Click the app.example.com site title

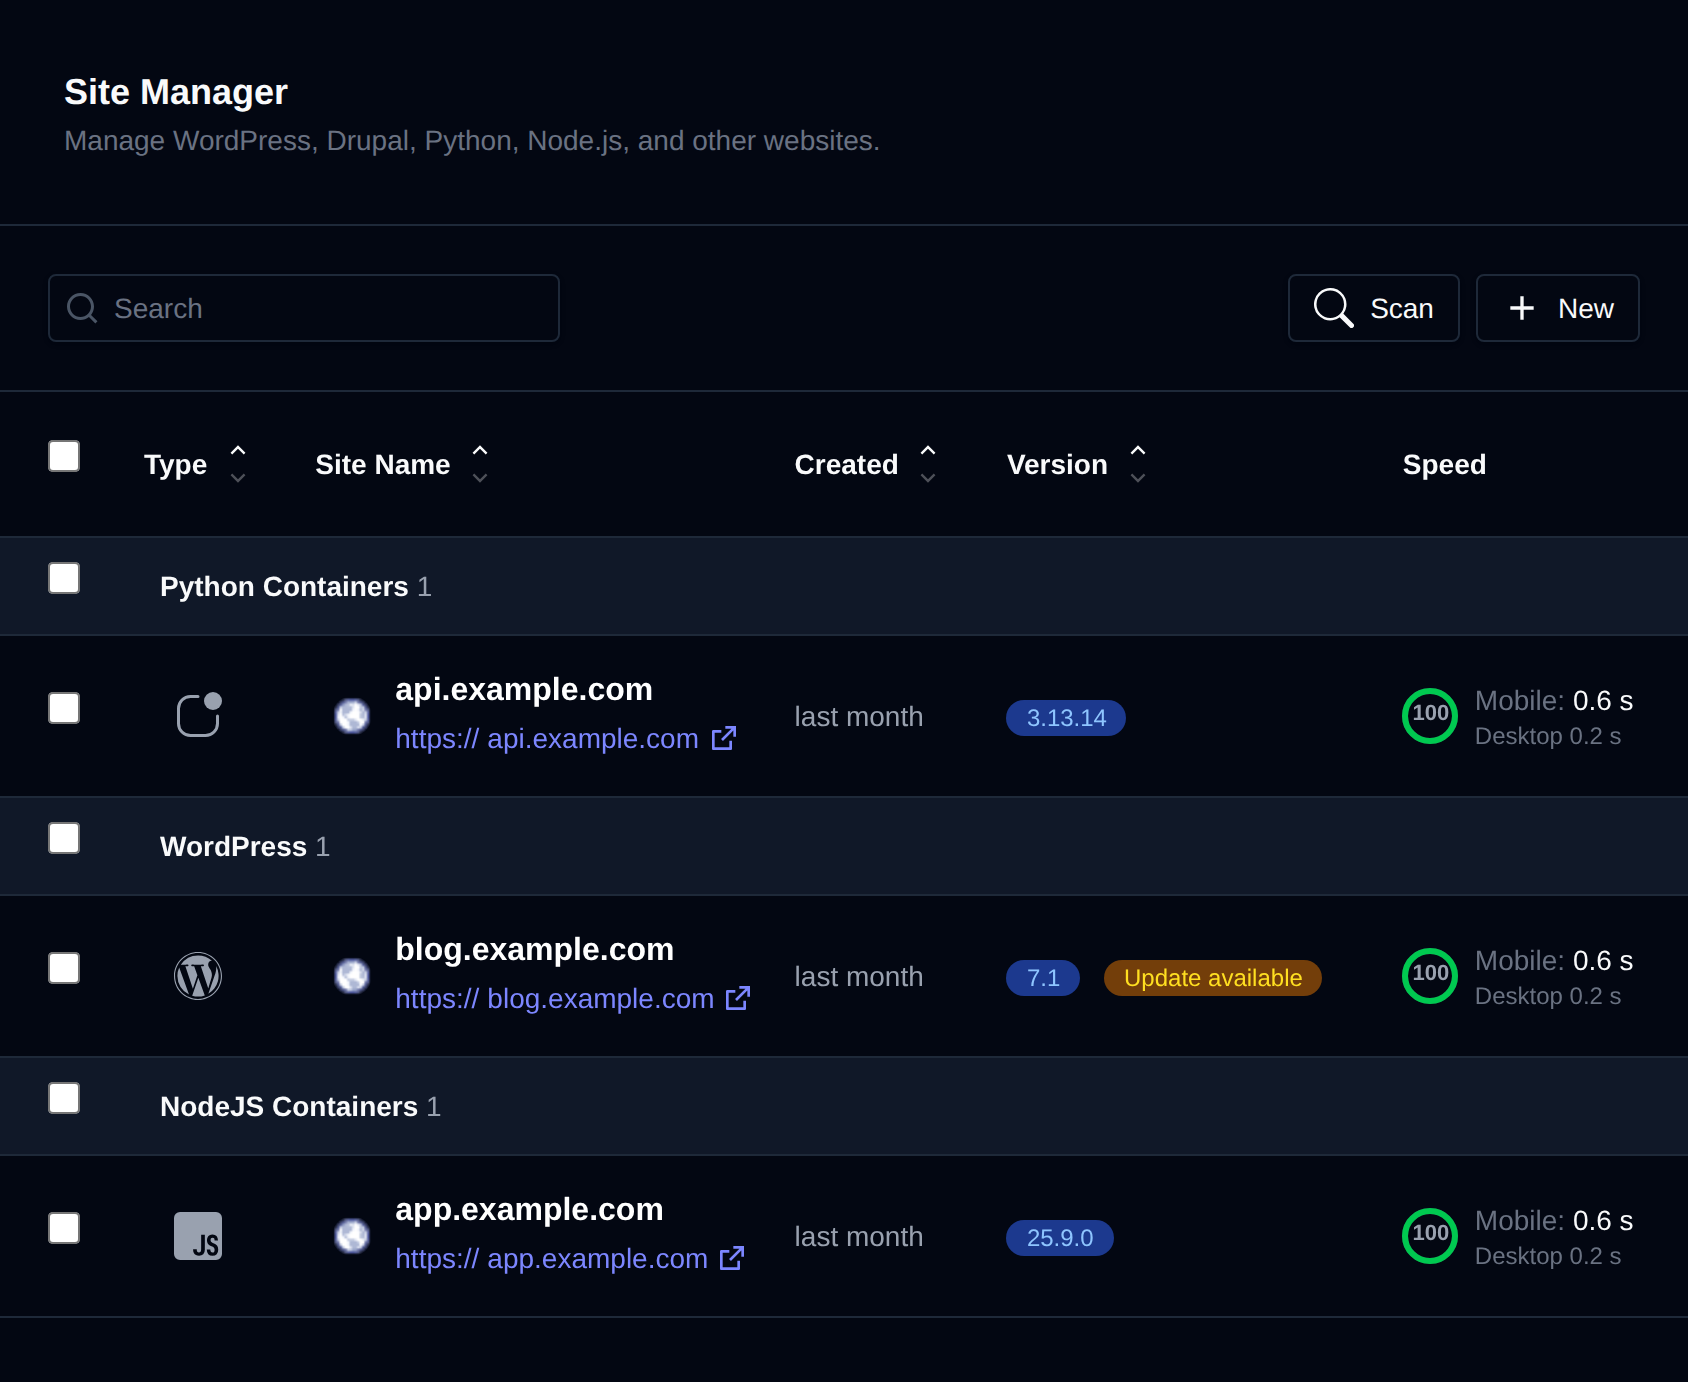[x=529, y=1209]
